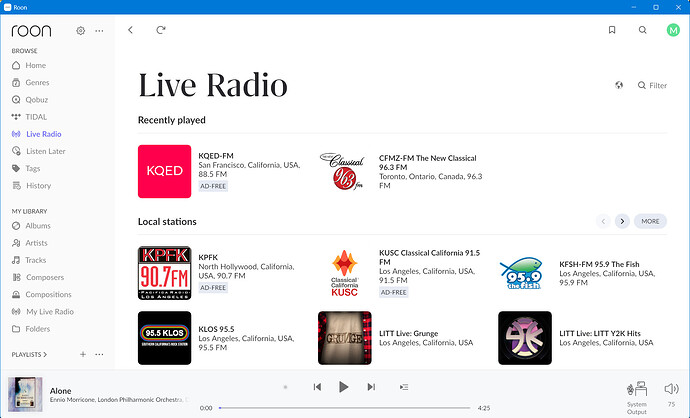This screenshot has width=690, height=418.
Task: Open the sidebar more options menu
Action: tap(99, 31)
